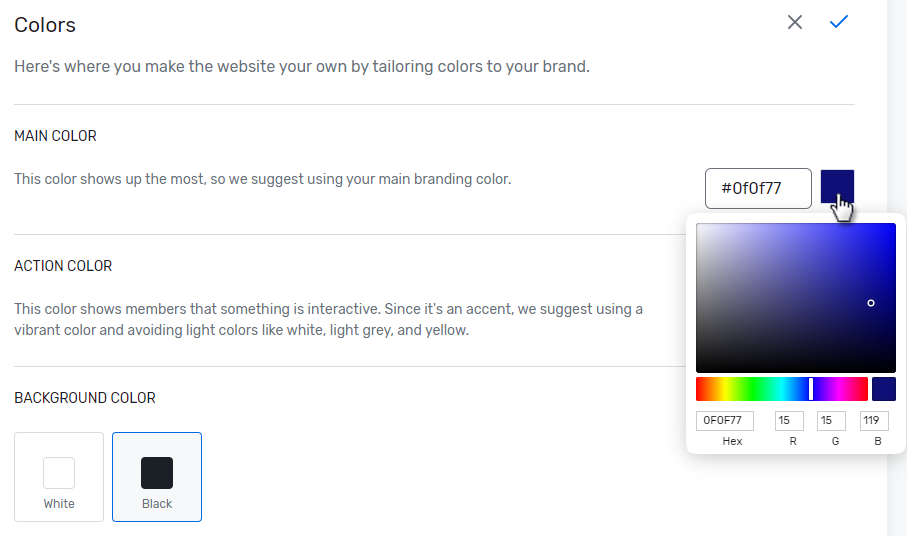The image size is (907, 536).
Task: Click the R label below picker
Action: coord(793,441)
